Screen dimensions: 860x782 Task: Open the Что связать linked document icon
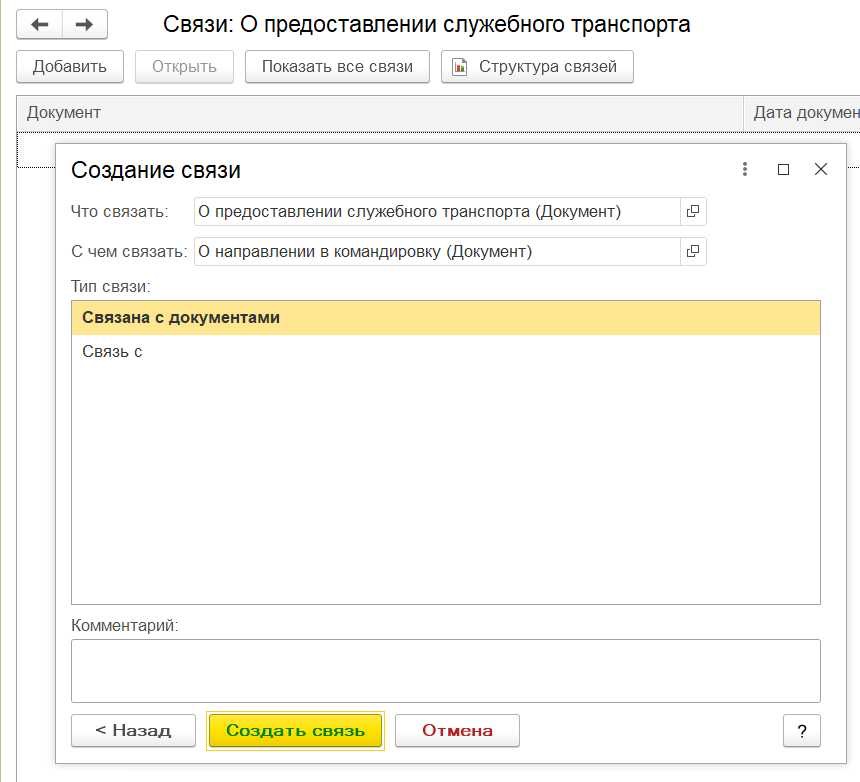(x=693, y=212)
